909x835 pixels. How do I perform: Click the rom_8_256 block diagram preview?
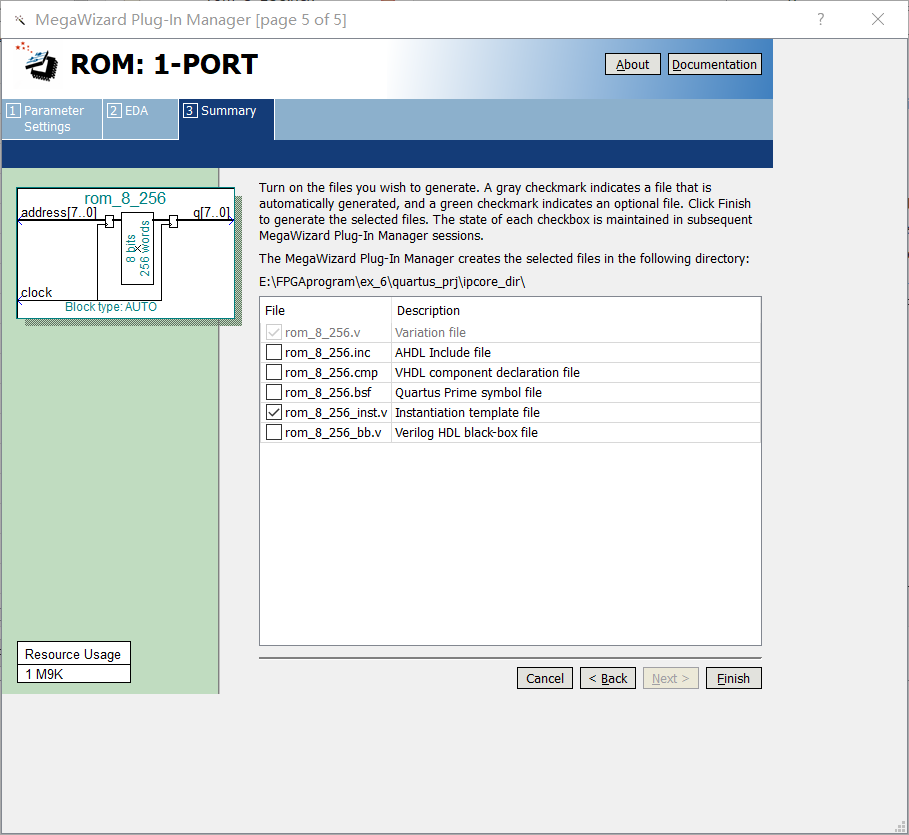click(x=126, y=253)
